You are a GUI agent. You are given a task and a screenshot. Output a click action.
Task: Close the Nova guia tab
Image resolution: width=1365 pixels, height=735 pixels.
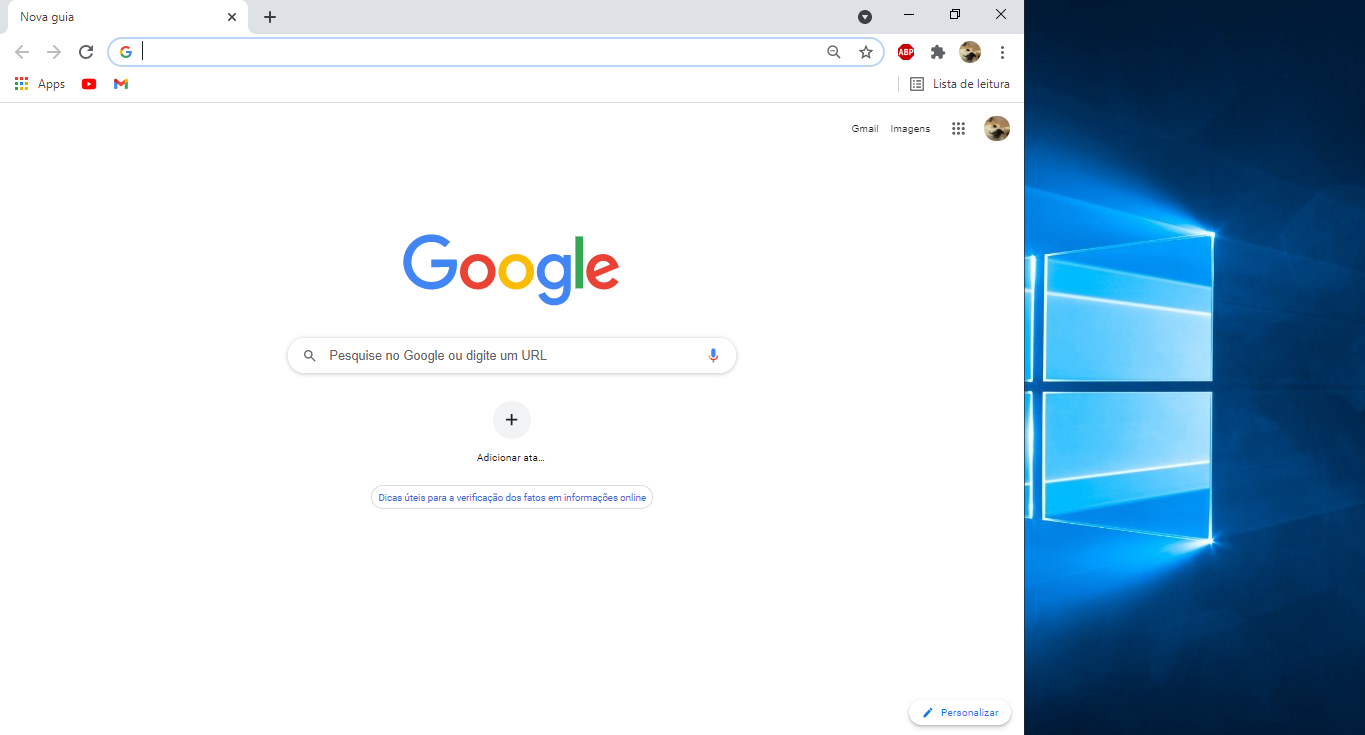(x=232, y=17)
